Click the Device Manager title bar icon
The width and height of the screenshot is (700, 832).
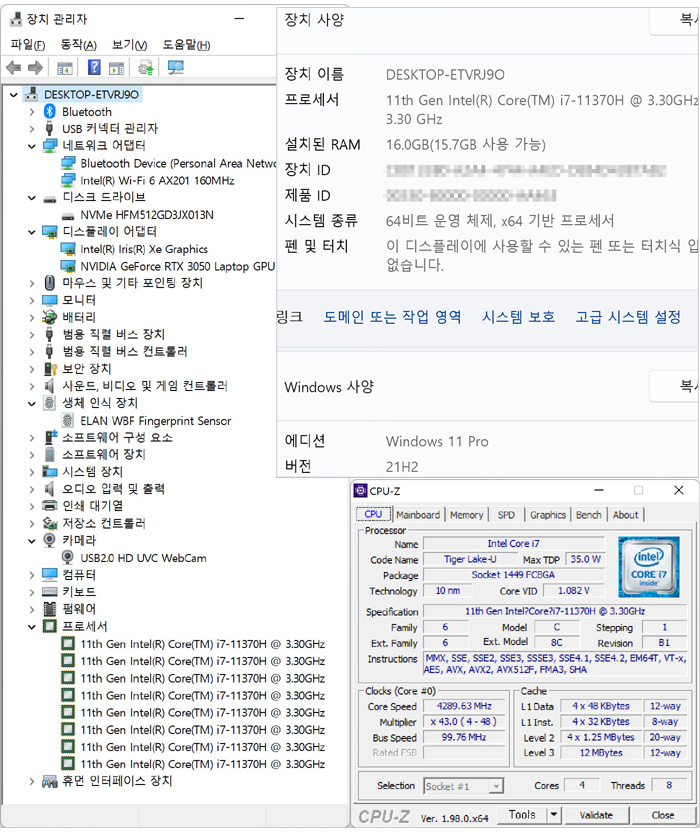coord(17,19)
